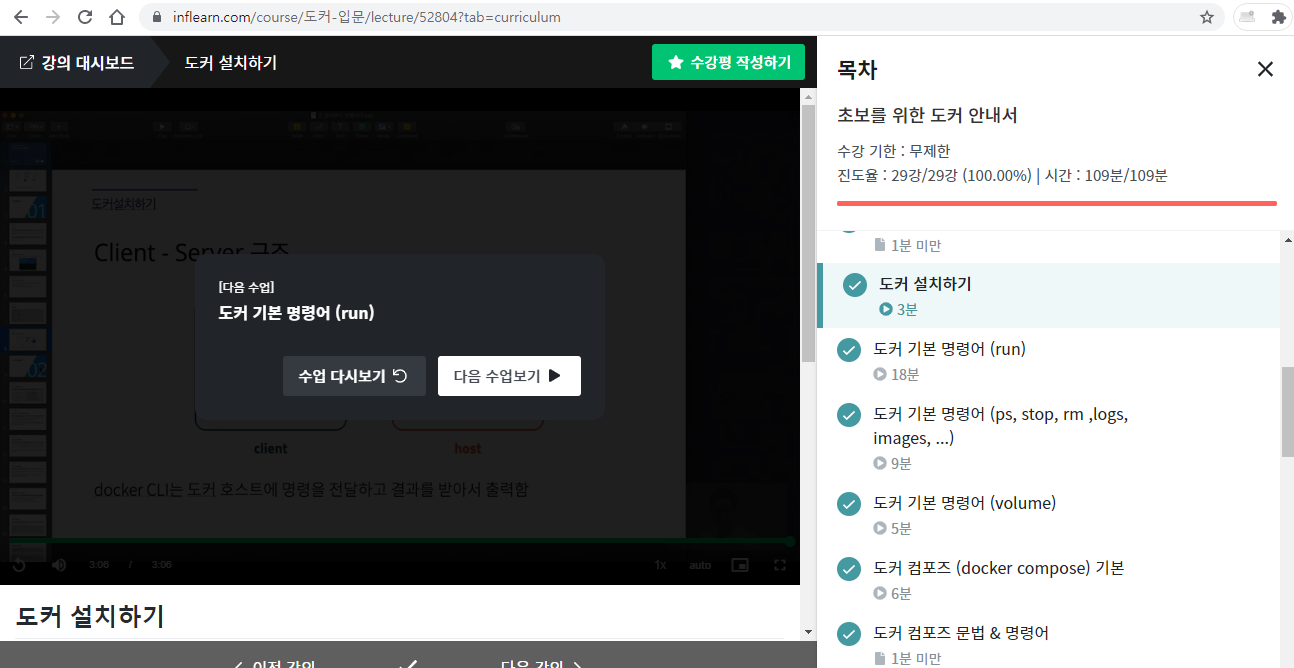Click the video replay circular arrow icon
The height and width of the screenshot is (668, 1294).
19,565
